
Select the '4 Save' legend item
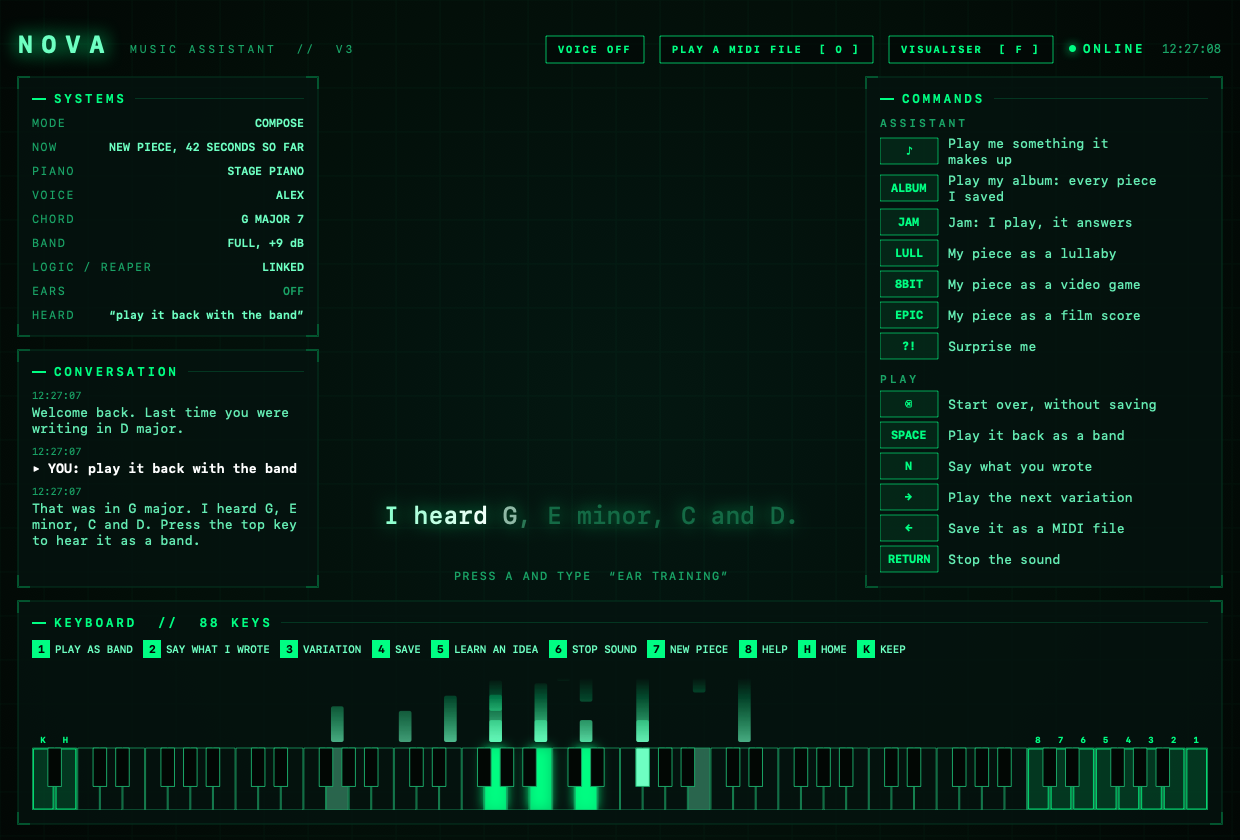(x=397, y=649)
